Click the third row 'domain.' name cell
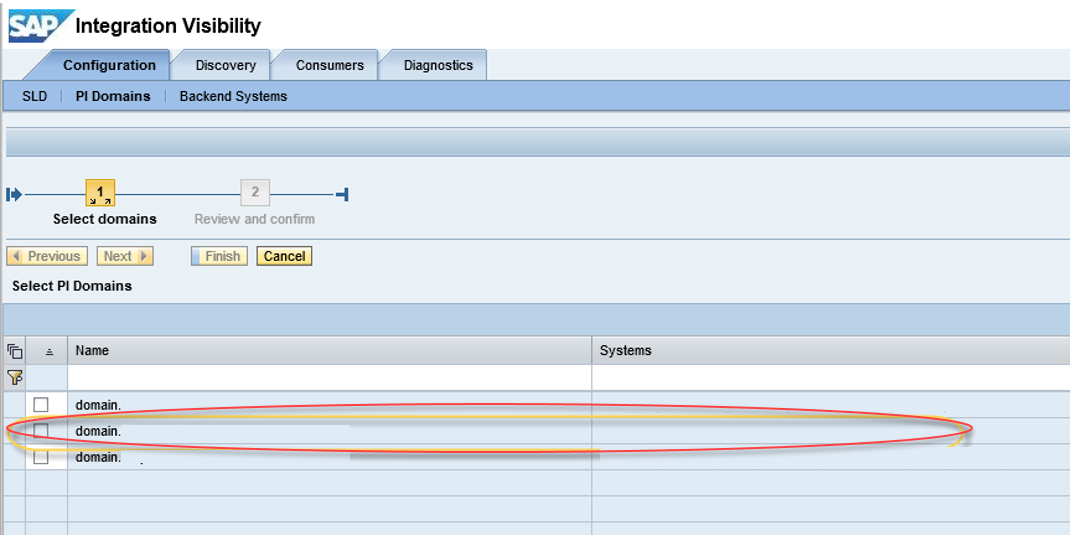1070x535 pixels. point(330,457)
